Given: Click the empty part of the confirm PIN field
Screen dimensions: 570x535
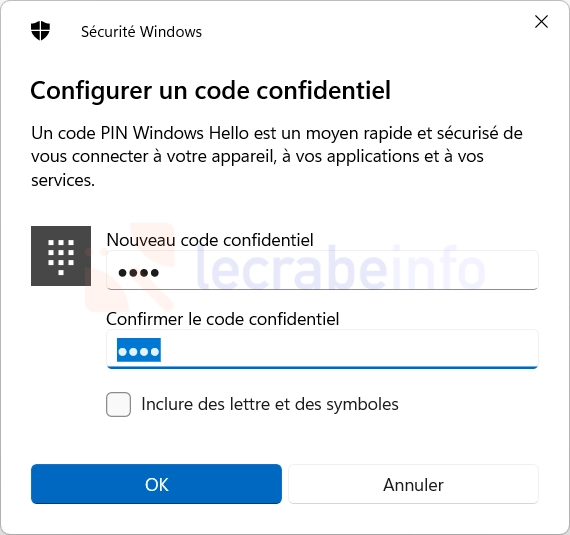Looking at the screenshot, I should [x=349, y=349].
